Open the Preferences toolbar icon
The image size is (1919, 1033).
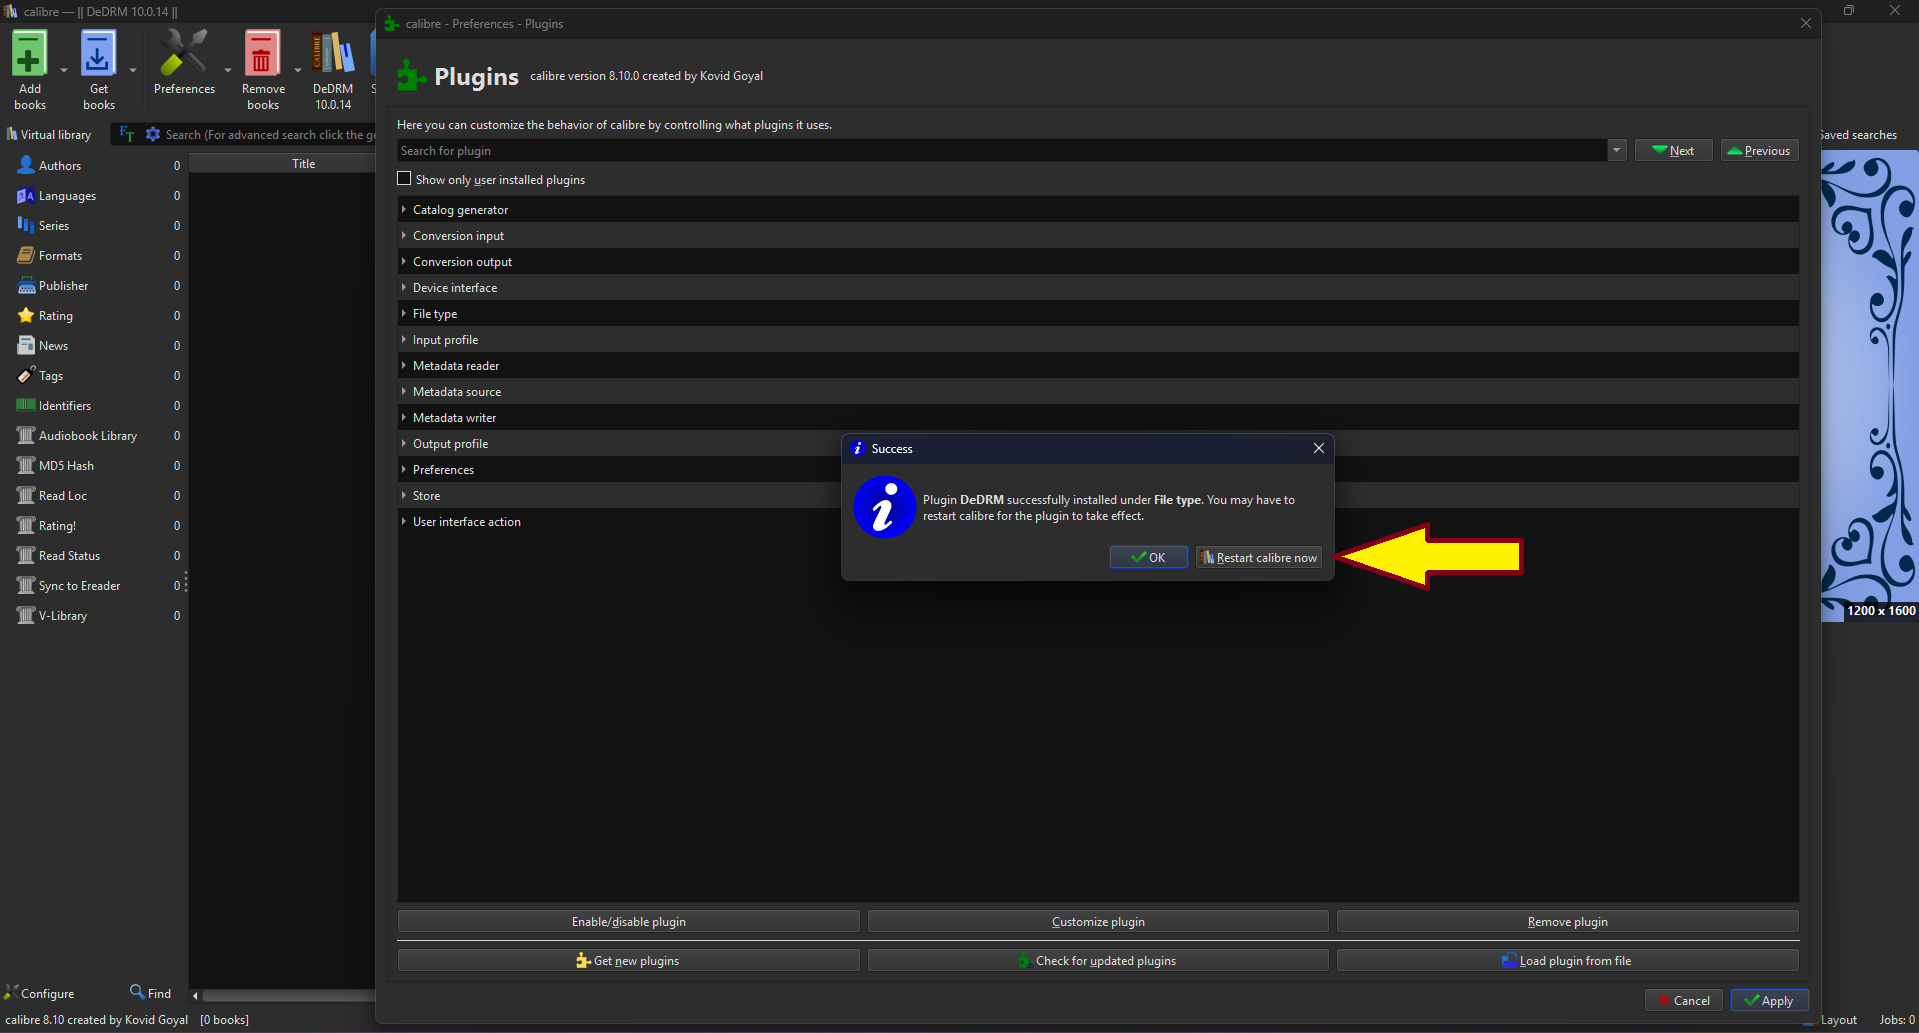184,55
